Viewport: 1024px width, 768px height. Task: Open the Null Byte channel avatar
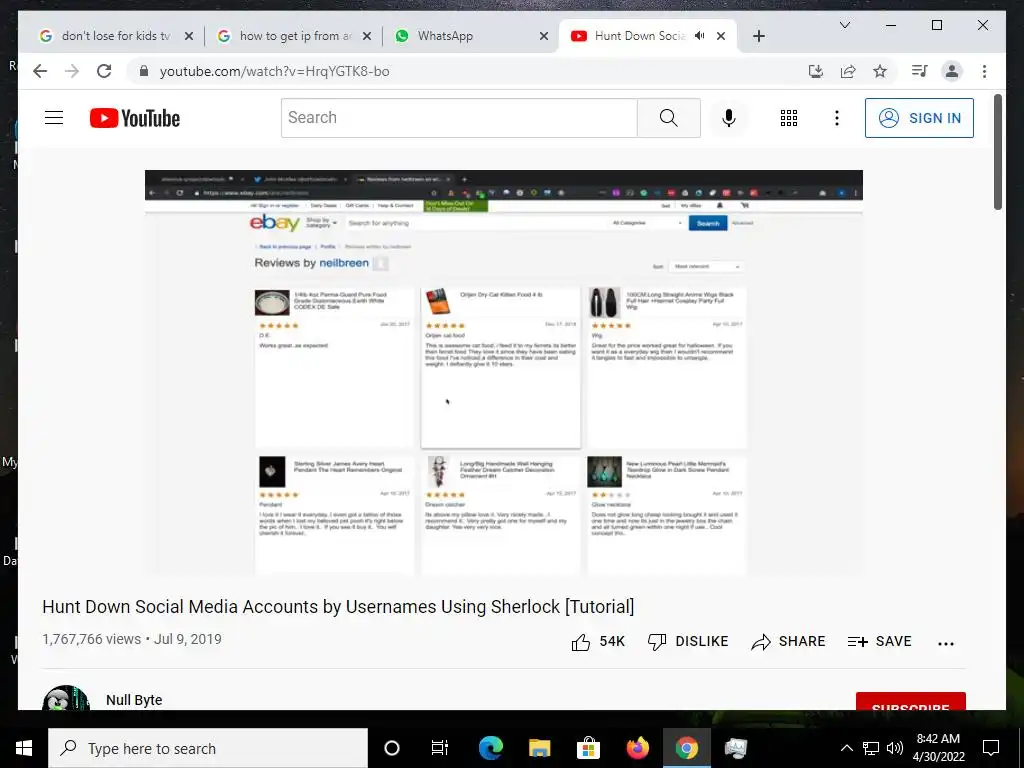[x=65, y=697]
